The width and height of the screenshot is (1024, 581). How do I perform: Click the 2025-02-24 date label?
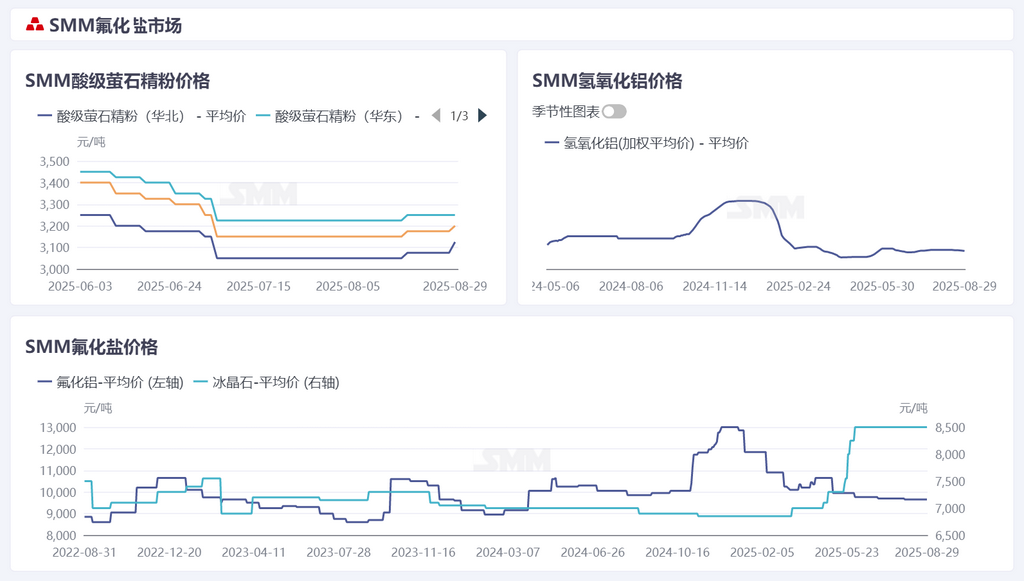tap(798, 286)
